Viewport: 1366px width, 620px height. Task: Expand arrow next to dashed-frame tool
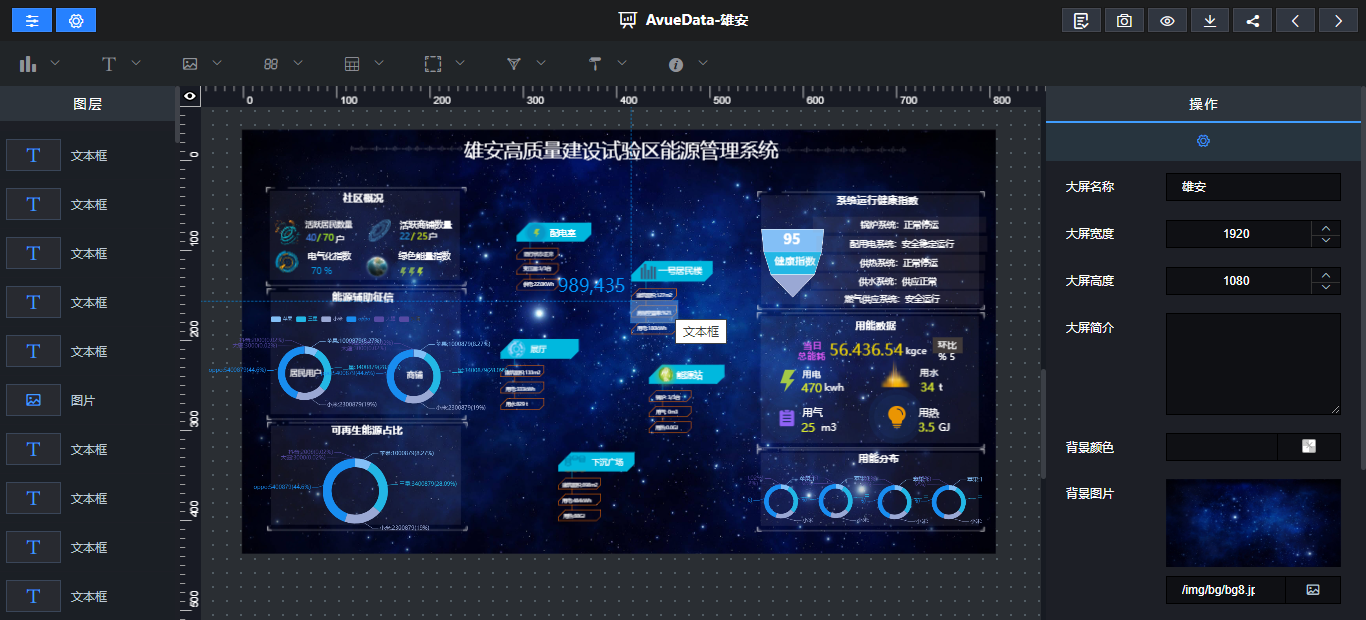(460, 63)
